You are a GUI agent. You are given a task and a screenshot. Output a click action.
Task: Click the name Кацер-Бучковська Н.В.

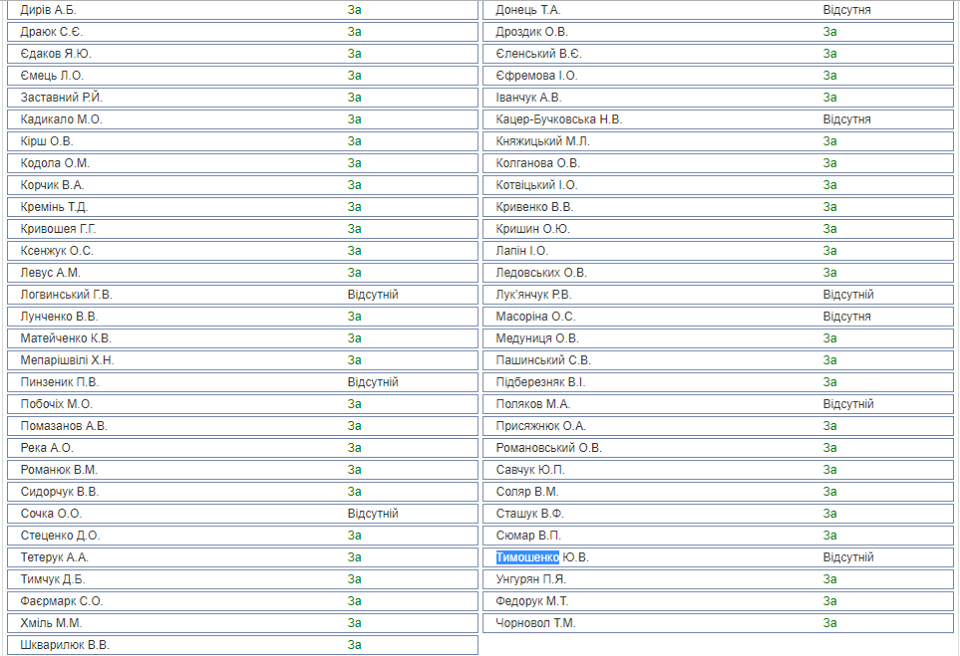558,119
